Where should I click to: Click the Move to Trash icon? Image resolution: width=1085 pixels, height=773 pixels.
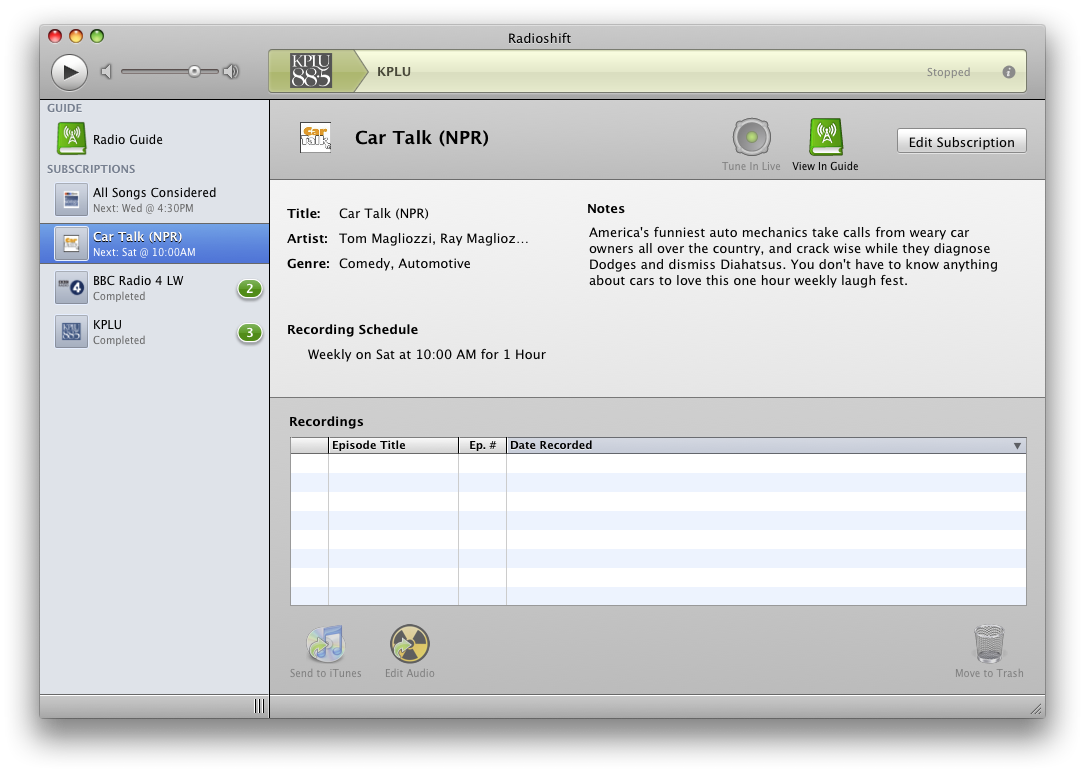[988, 645]
